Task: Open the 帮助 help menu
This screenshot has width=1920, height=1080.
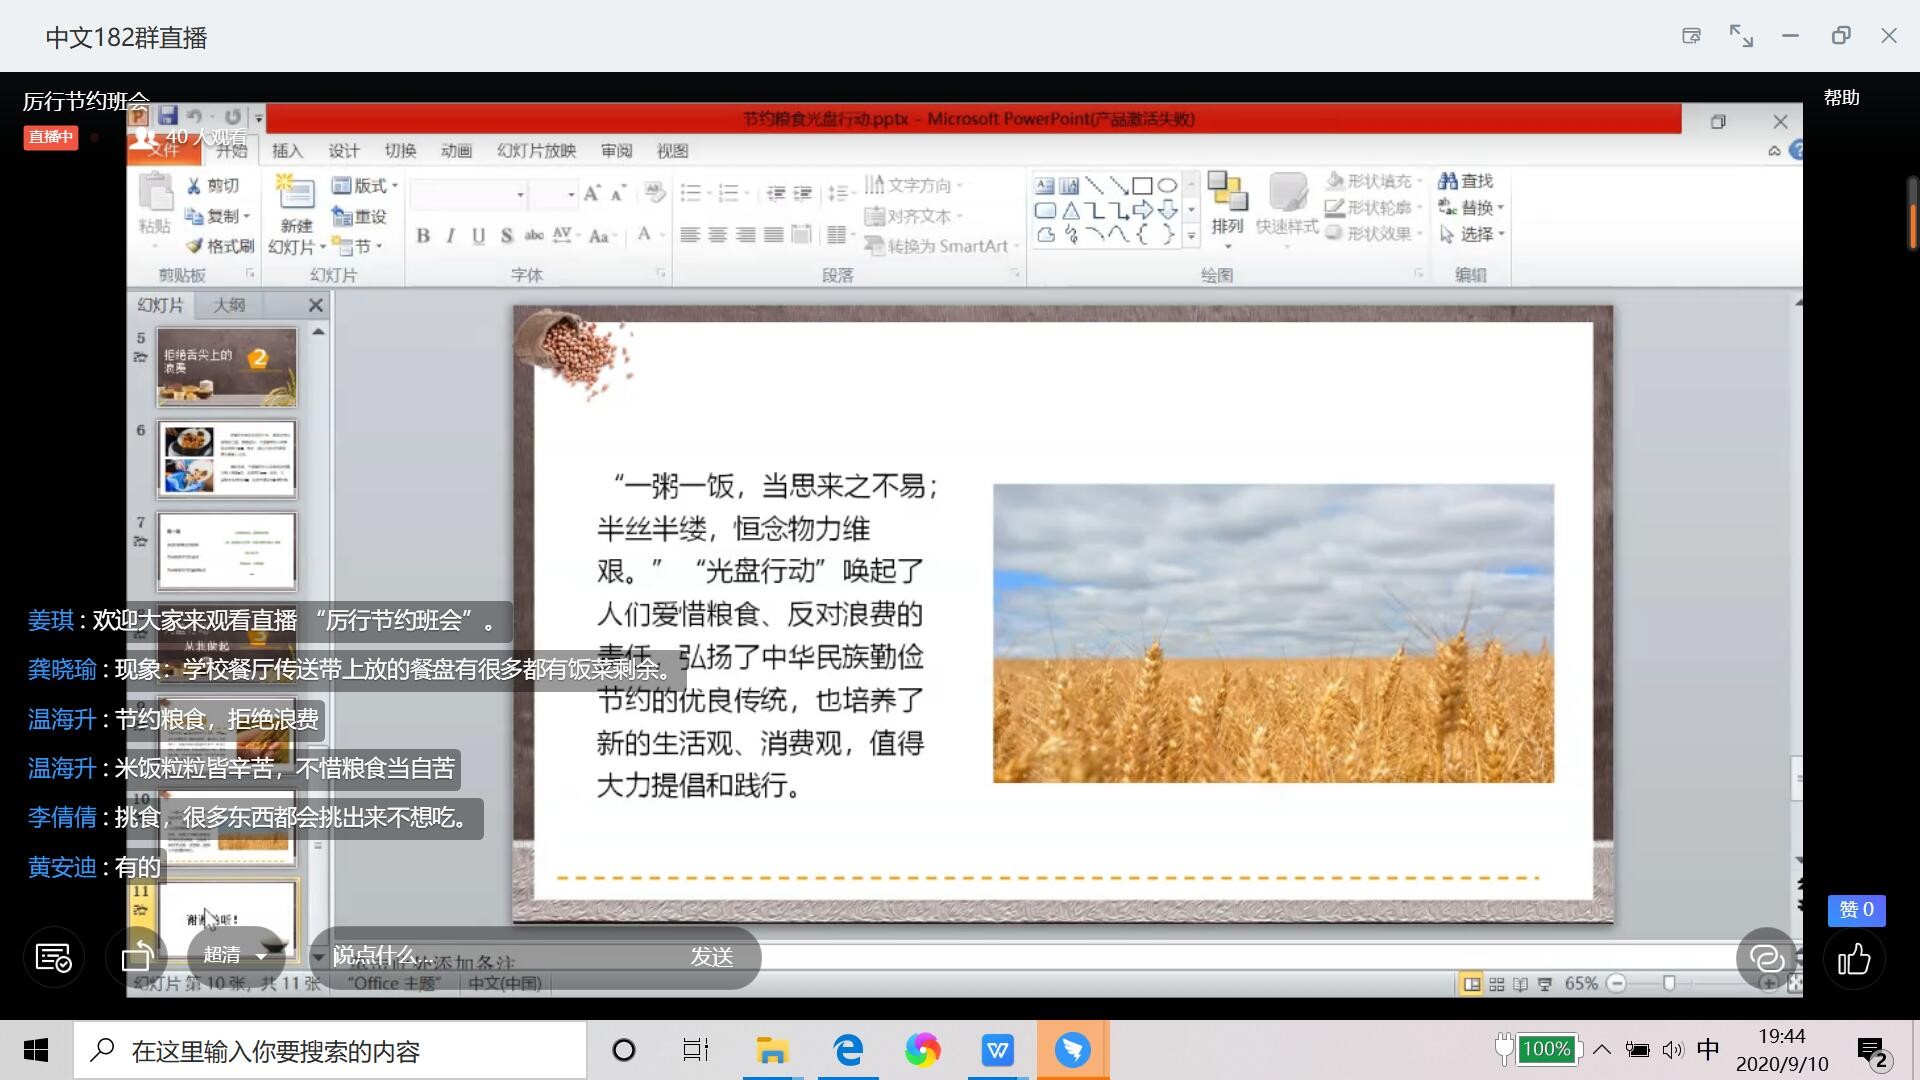Action: [x=1841, y=98]
